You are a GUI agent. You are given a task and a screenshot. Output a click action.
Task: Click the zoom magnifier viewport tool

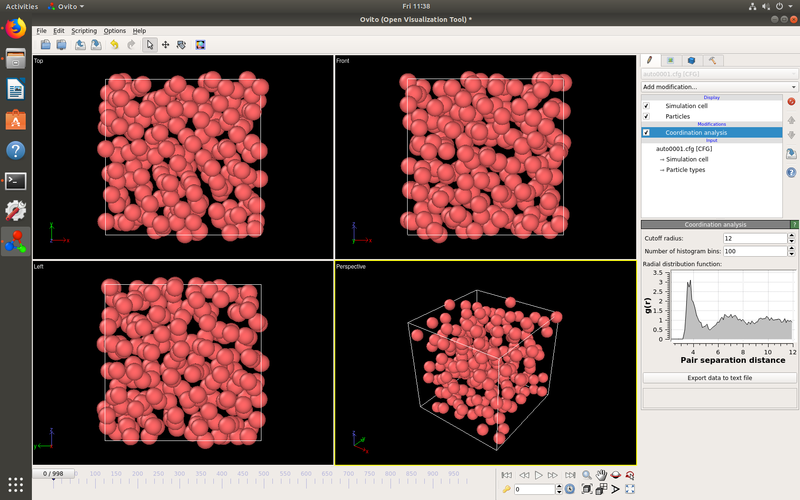tap(587, 475)
